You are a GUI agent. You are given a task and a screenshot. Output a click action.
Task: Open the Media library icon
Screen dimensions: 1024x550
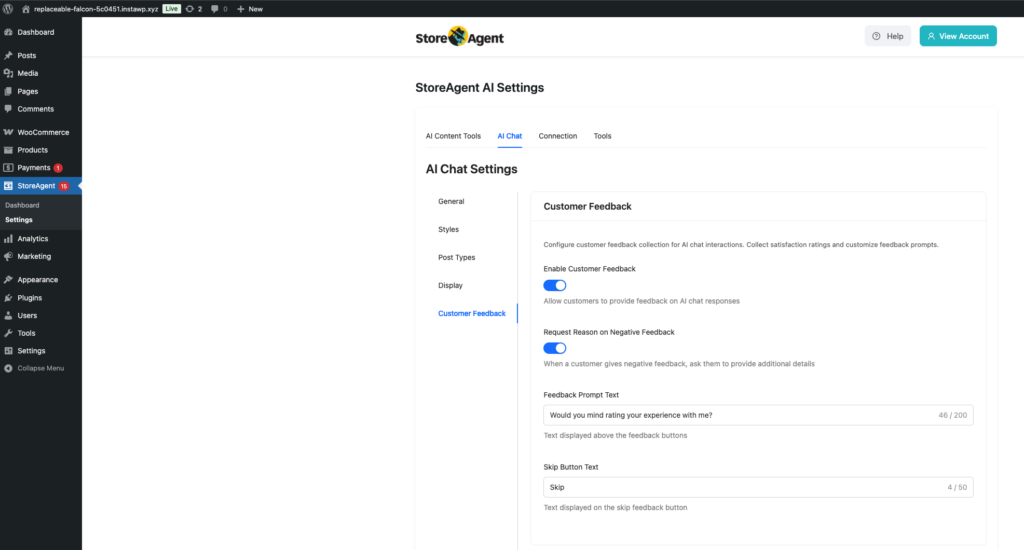coord(8,73)
